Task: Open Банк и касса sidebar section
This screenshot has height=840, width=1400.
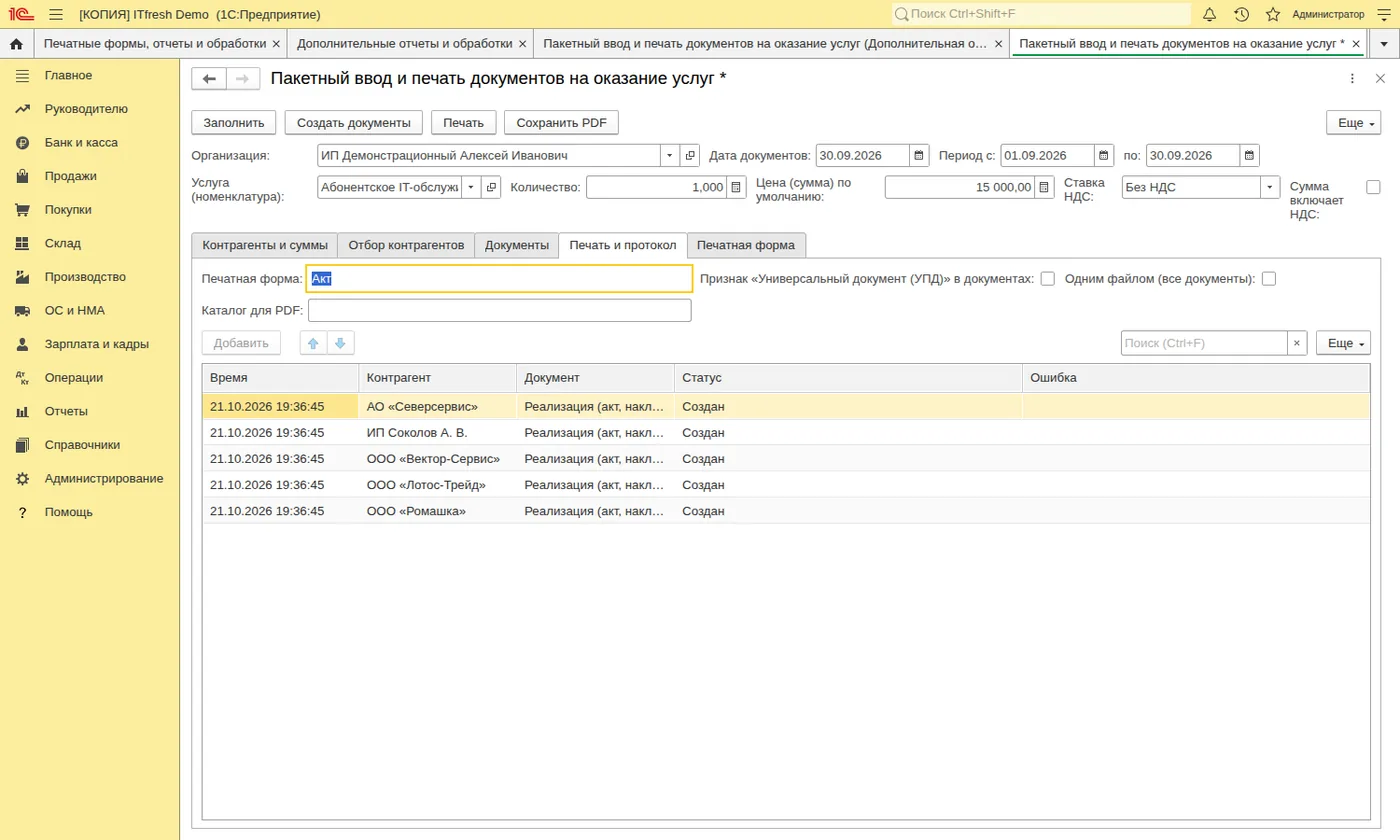Action: click(x=81, y=142)
